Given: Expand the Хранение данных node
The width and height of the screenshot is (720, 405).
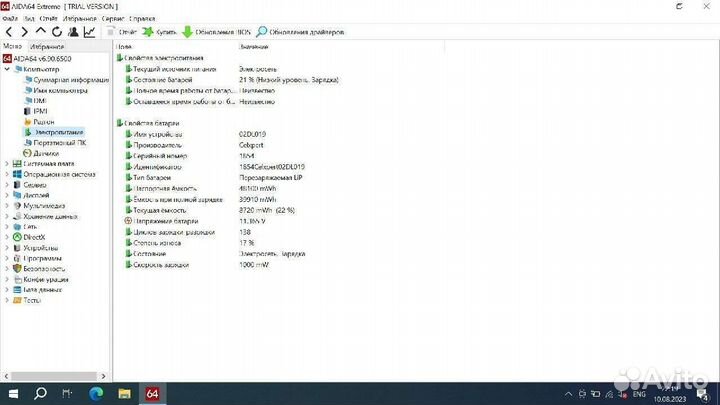Looking at the screenshot, I should click(x=7, y=216).
